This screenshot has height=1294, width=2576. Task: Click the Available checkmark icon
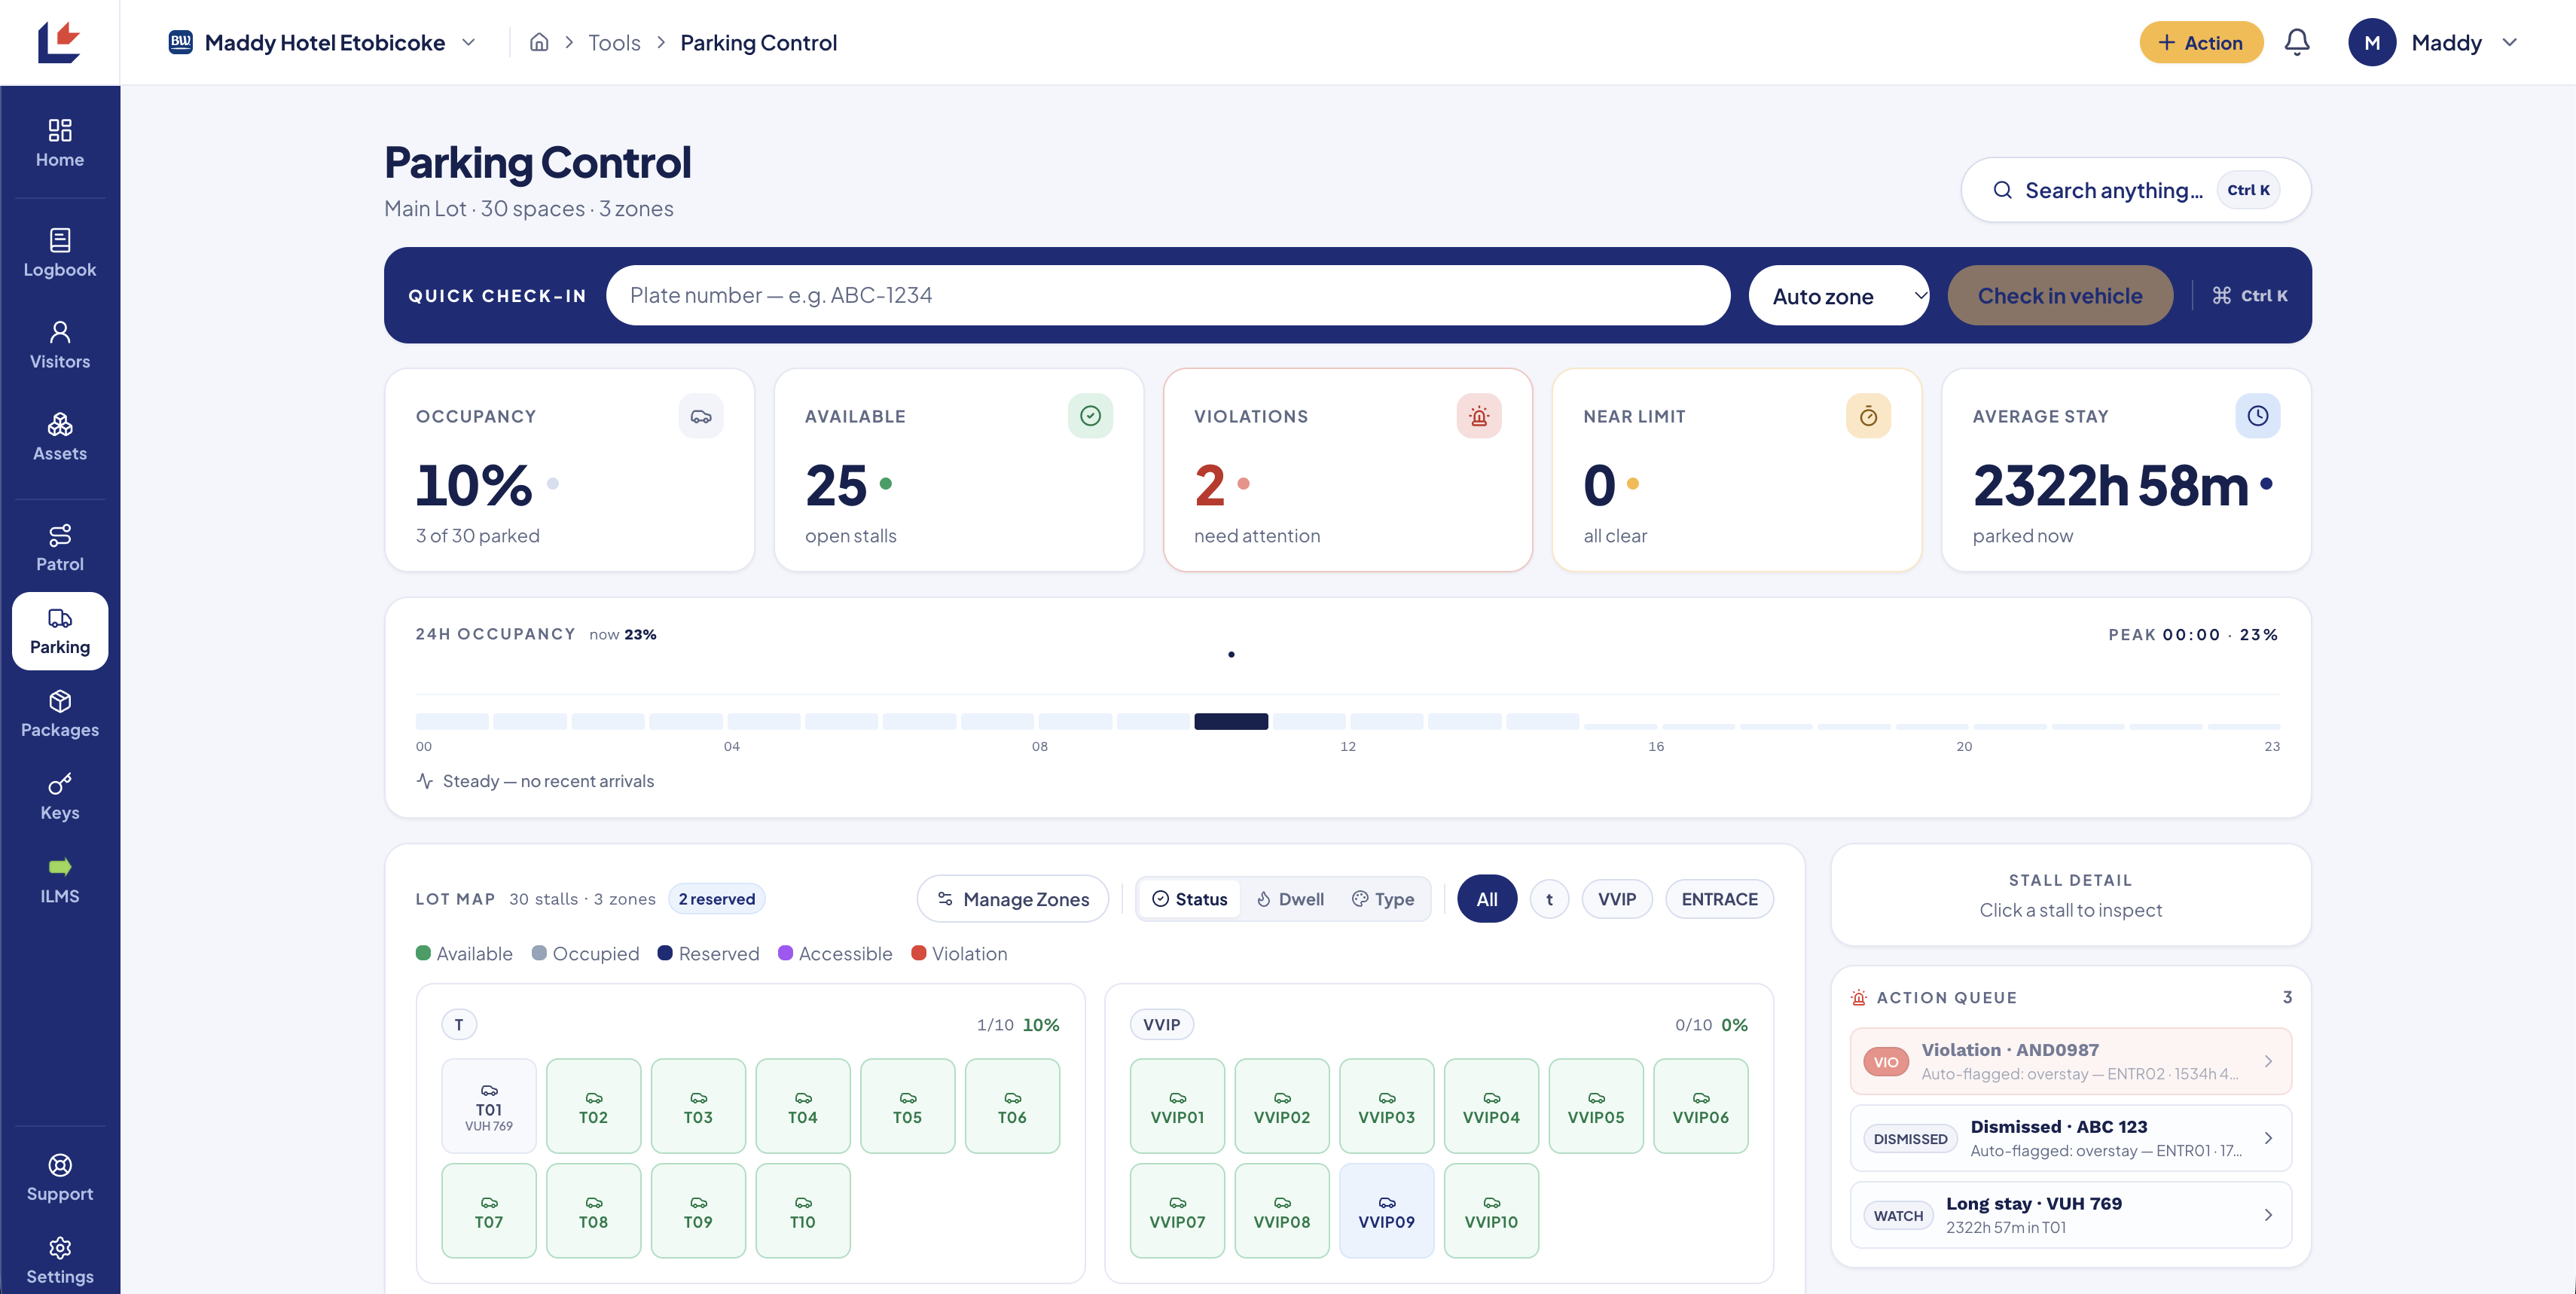tap(1090, 416)
